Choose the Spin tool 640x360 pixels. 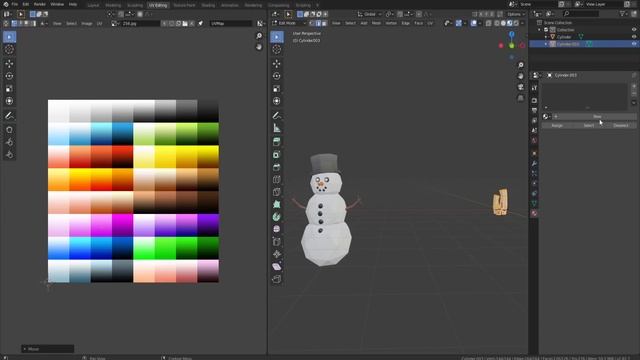277,217
